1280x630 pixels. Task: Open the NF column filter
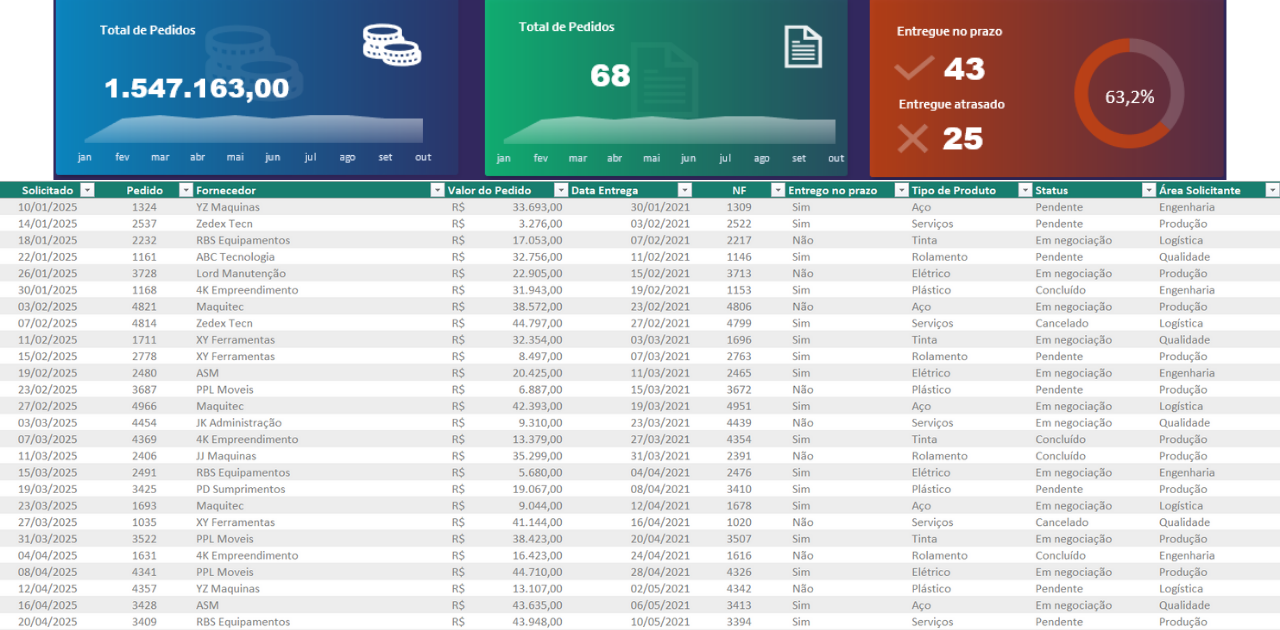point(778,189)
